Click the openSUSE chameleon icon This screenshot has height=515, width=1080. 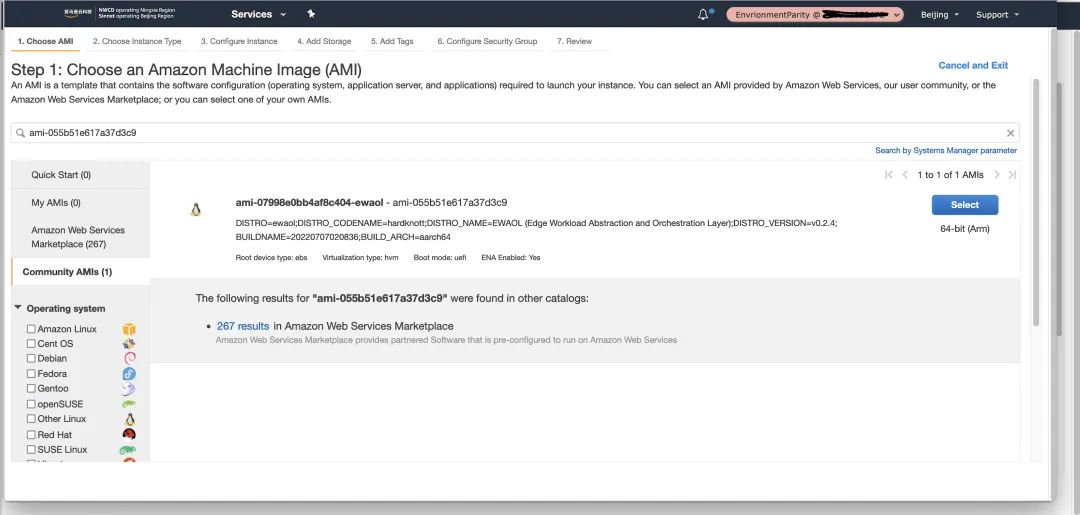click(129, 404)
